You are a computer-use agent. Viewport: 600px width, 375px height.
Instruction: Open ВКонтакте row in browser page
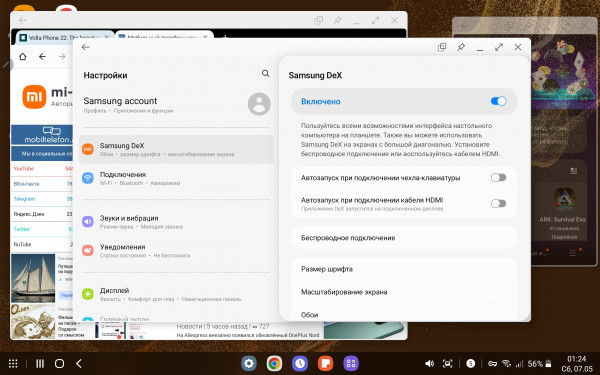pos(42,184)
